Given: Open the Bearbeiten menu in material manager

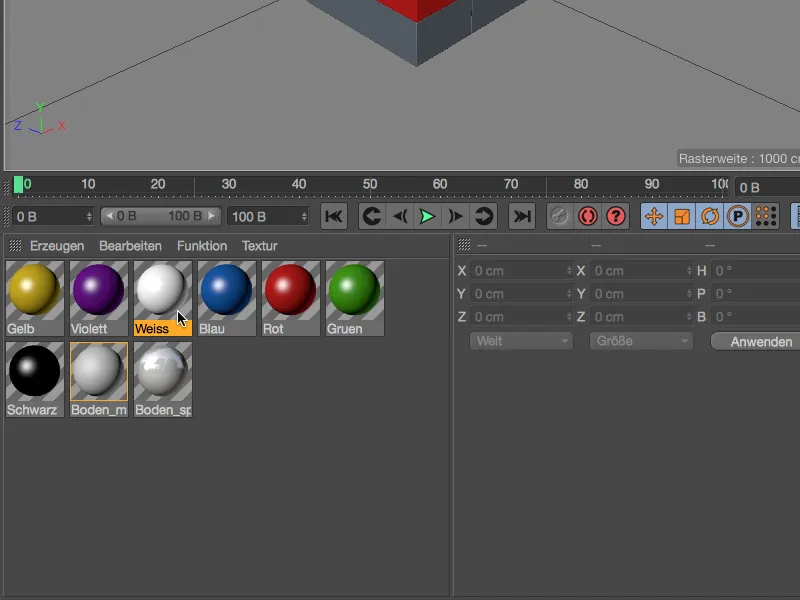Looking at the screenshot, I should (x=130, y=246).
